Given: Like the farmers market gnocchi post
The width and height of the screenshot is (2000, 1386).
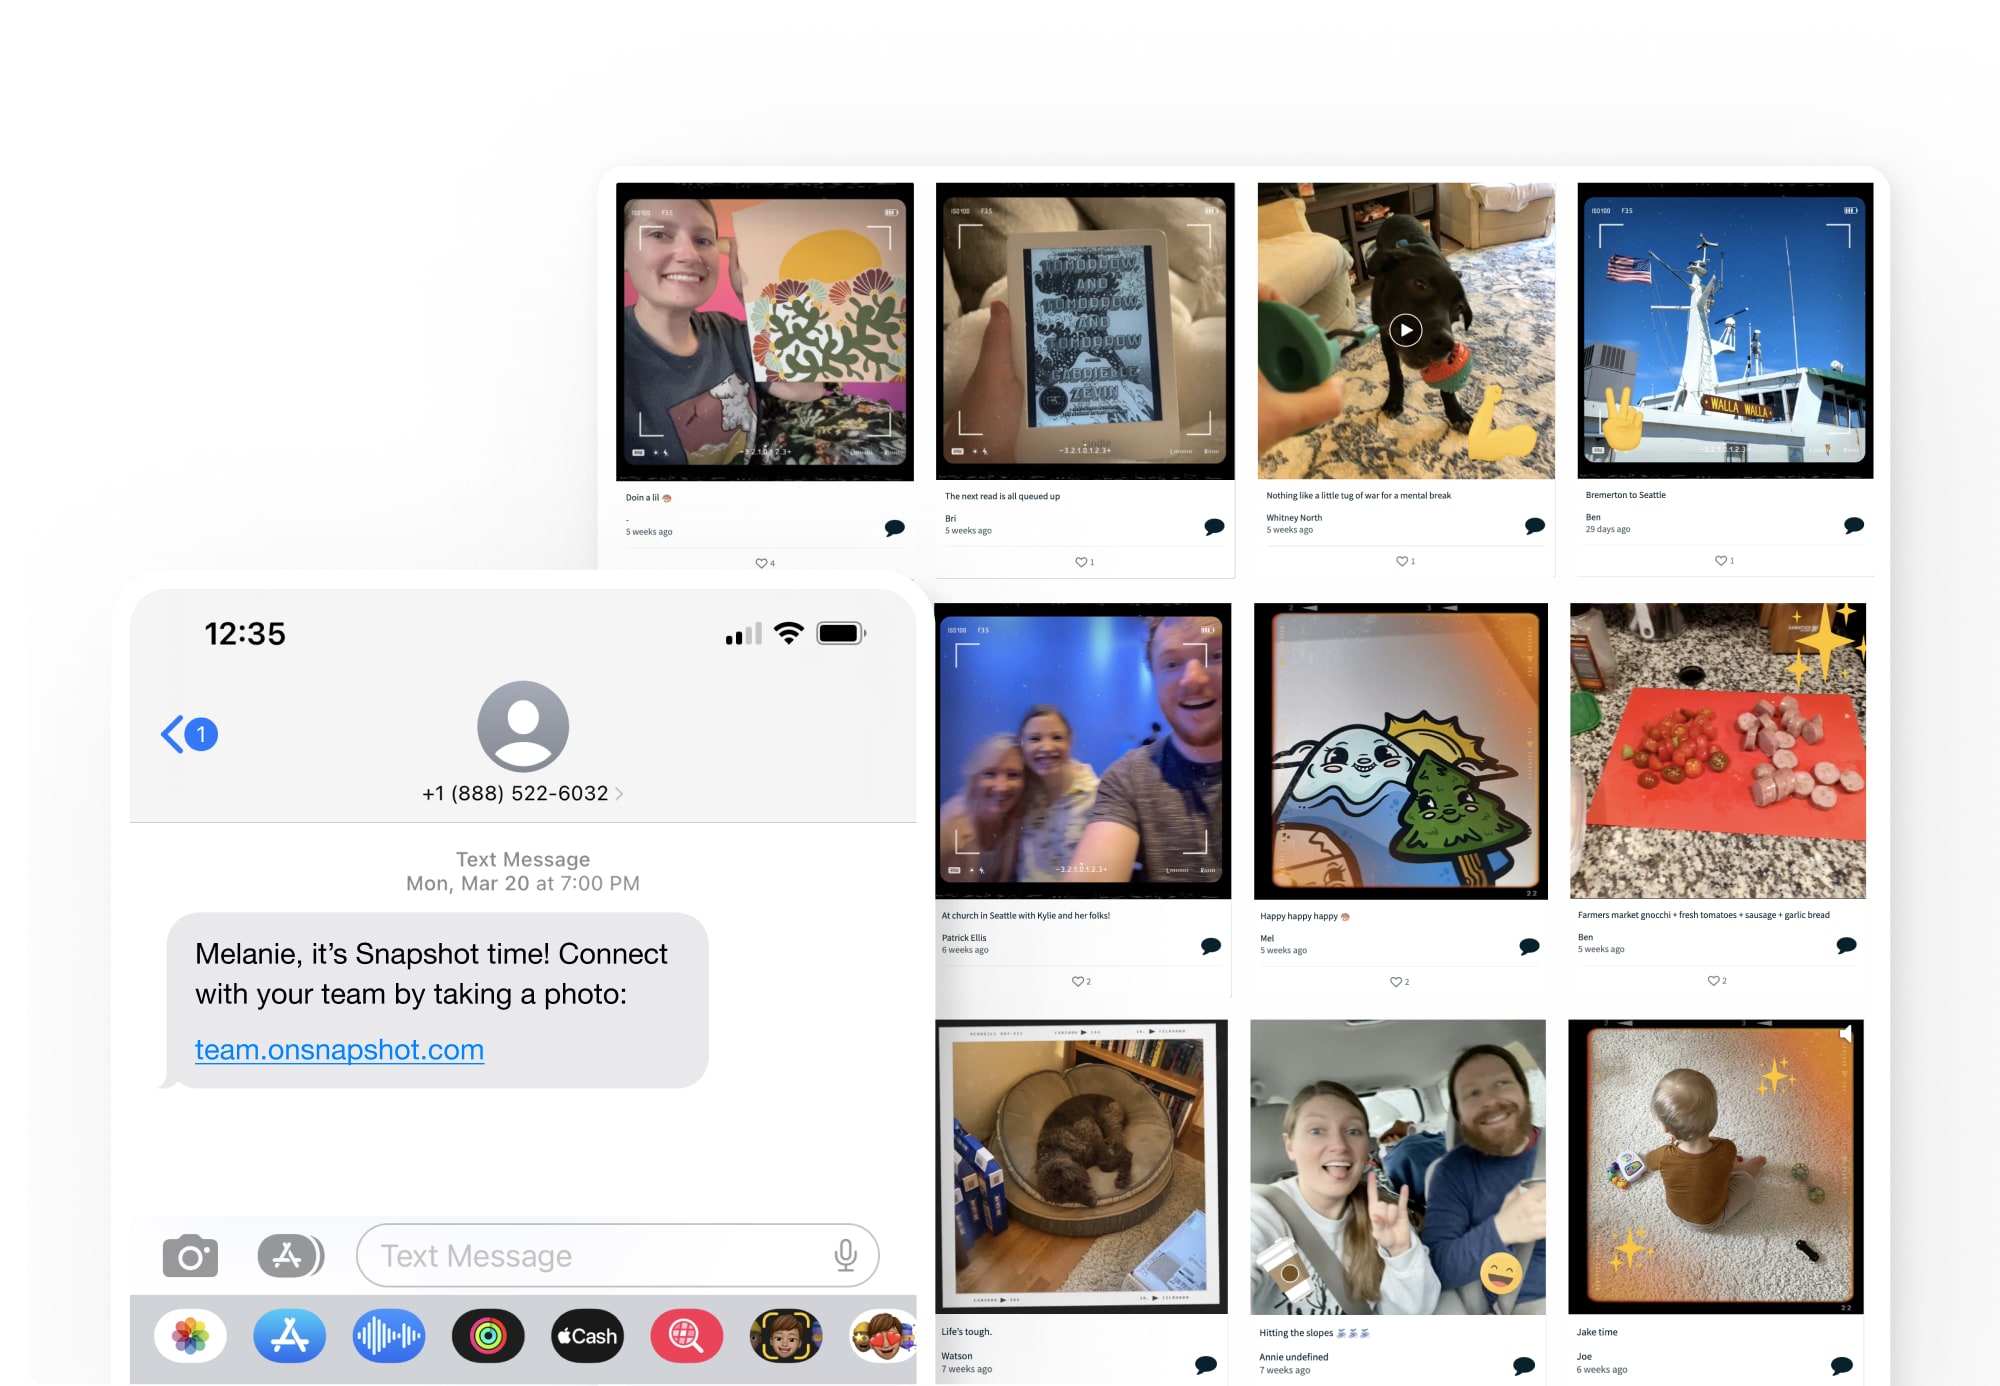Looking at the screenshot, I should (x=1713, y=981).
